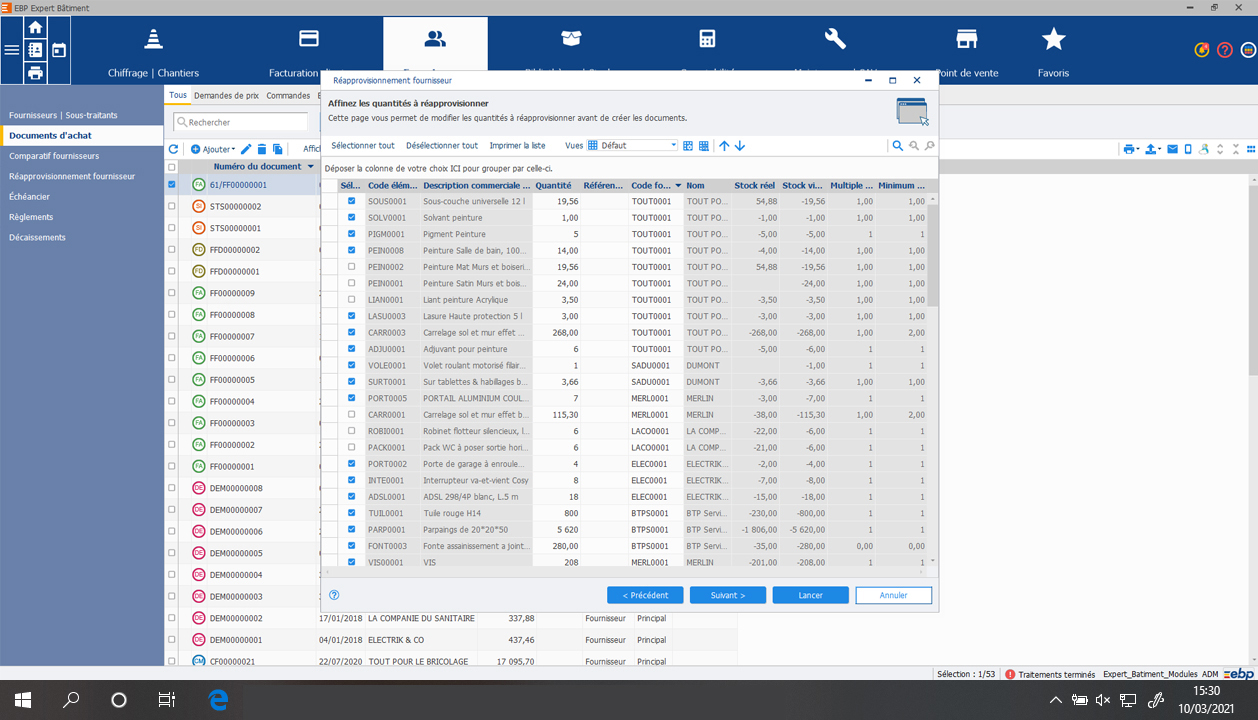Click the magnifying glass search icon in the dialog
This screenshot has width=1258, height=720.
pyautogui.click(x=899, y=145)
